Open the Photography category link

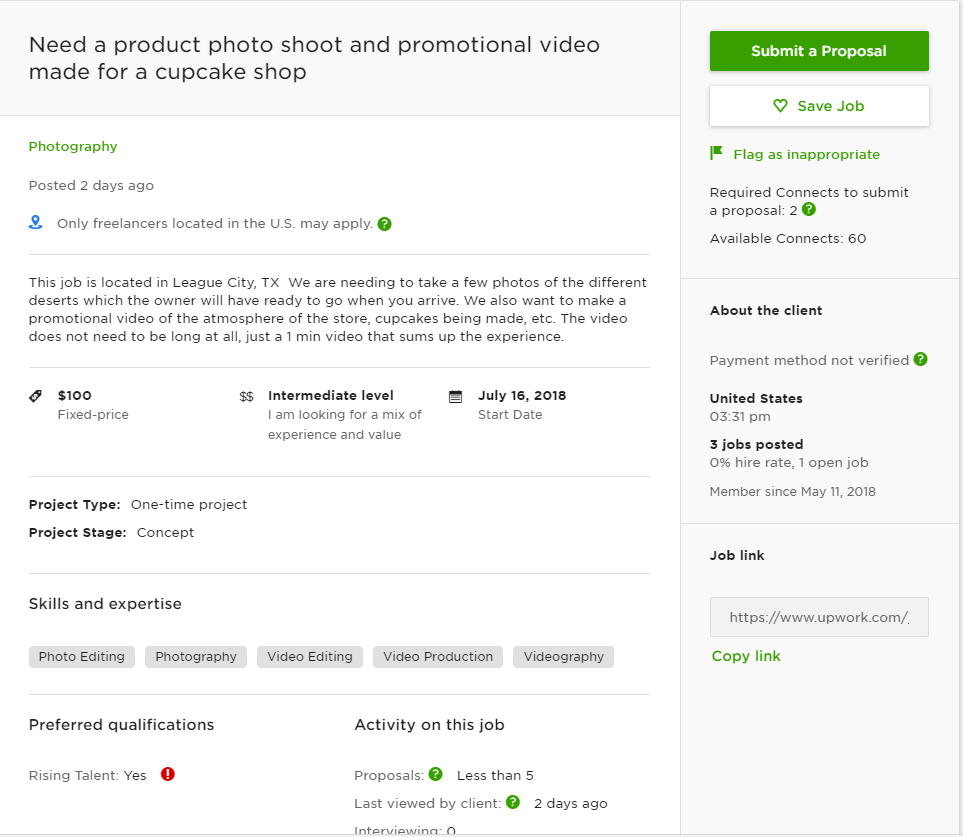pyautogui.click(x=73, y=146)
